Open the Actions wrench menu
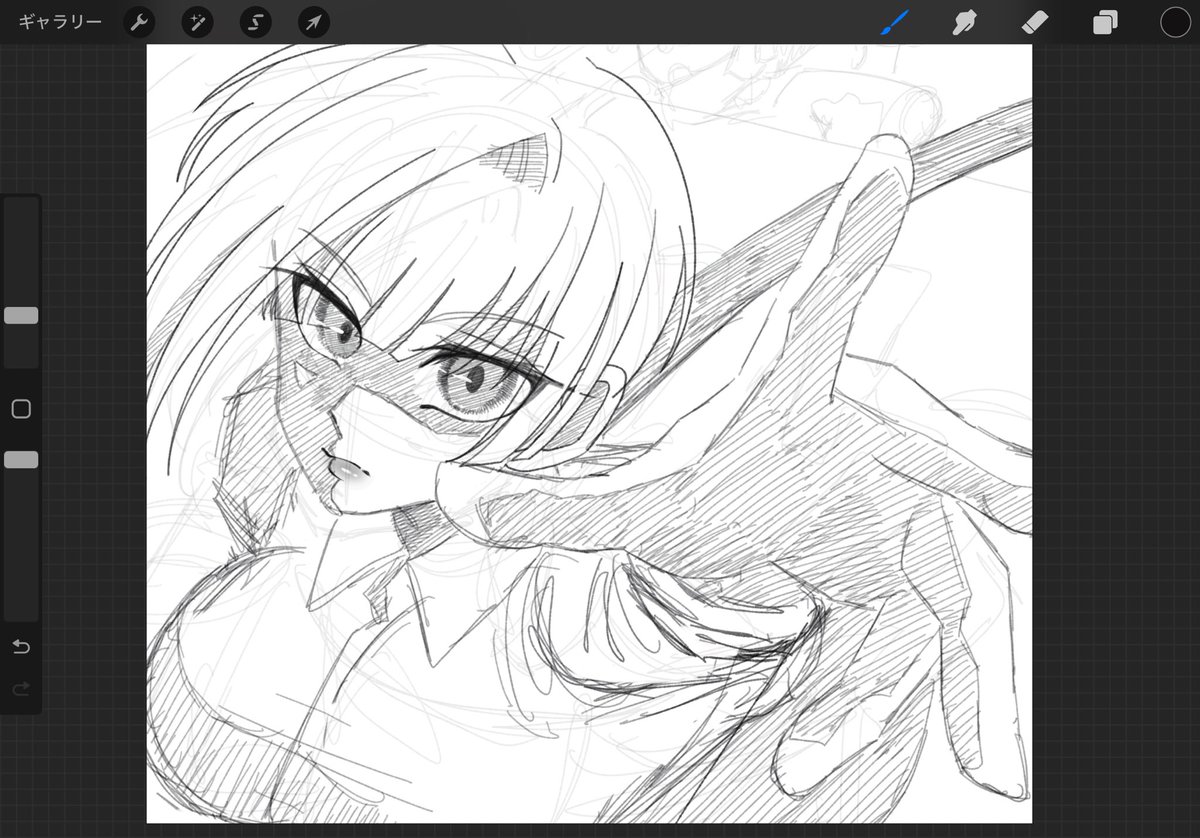The width and height of the screenshot is (1200, 838). point(139,22)
